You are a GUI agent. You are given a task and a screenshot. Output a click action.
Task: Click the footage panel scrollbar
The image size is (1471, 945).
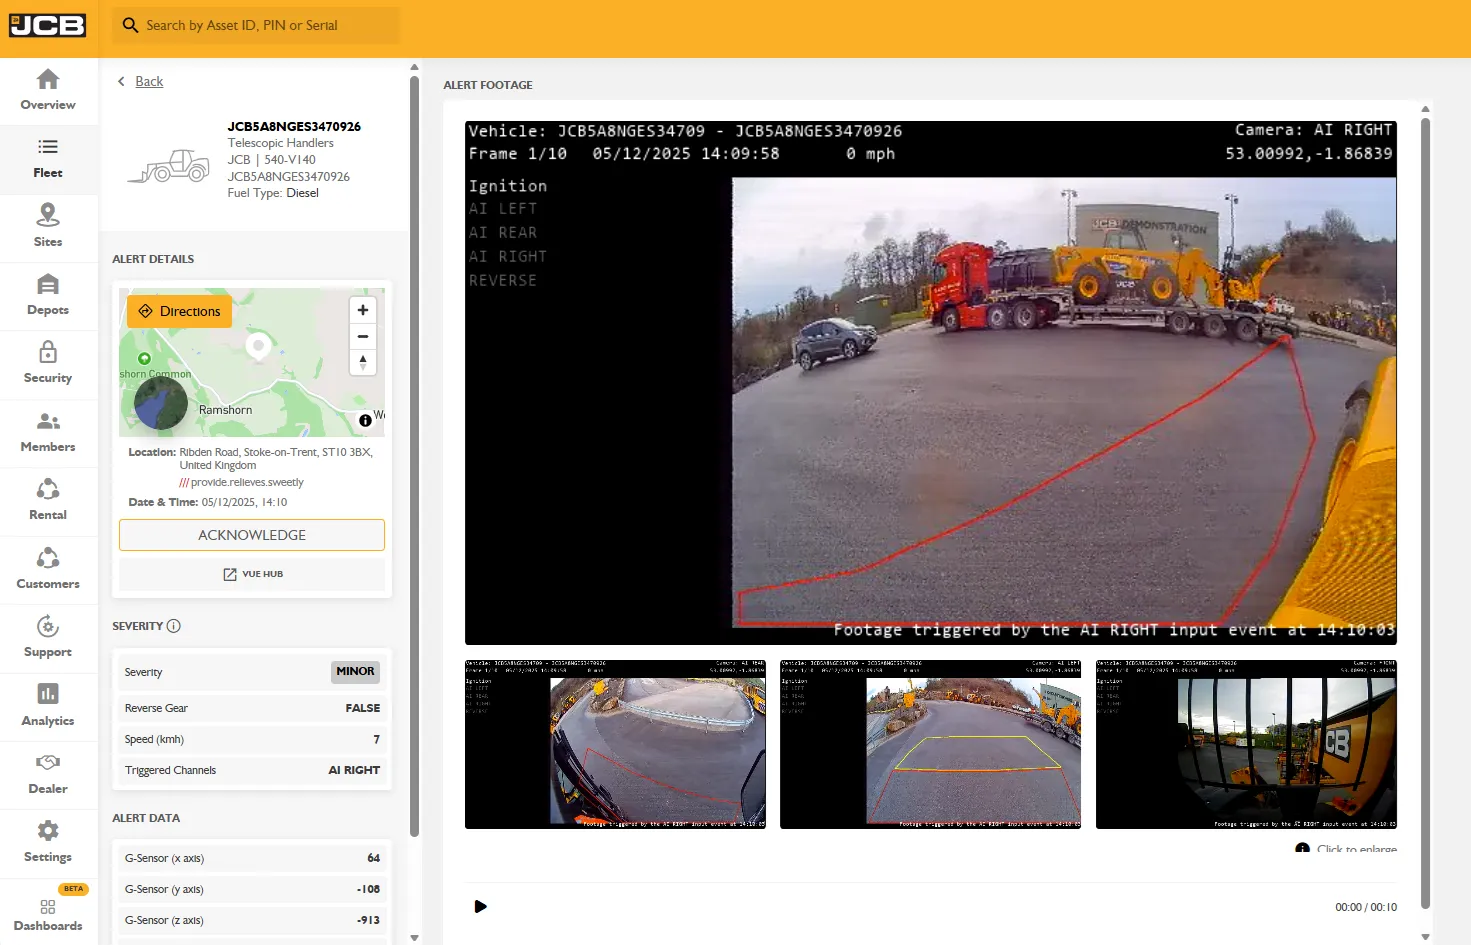click(1425, 514)
